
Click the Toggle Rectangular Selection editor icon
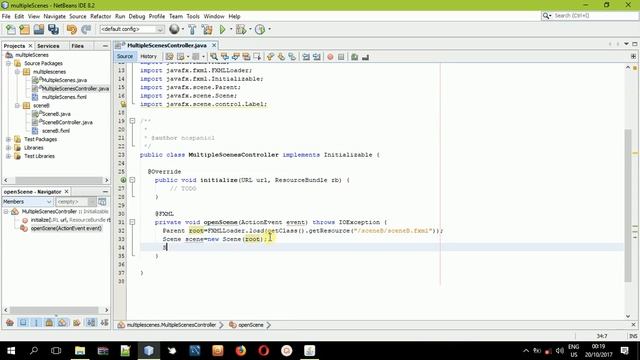point(257,57)
